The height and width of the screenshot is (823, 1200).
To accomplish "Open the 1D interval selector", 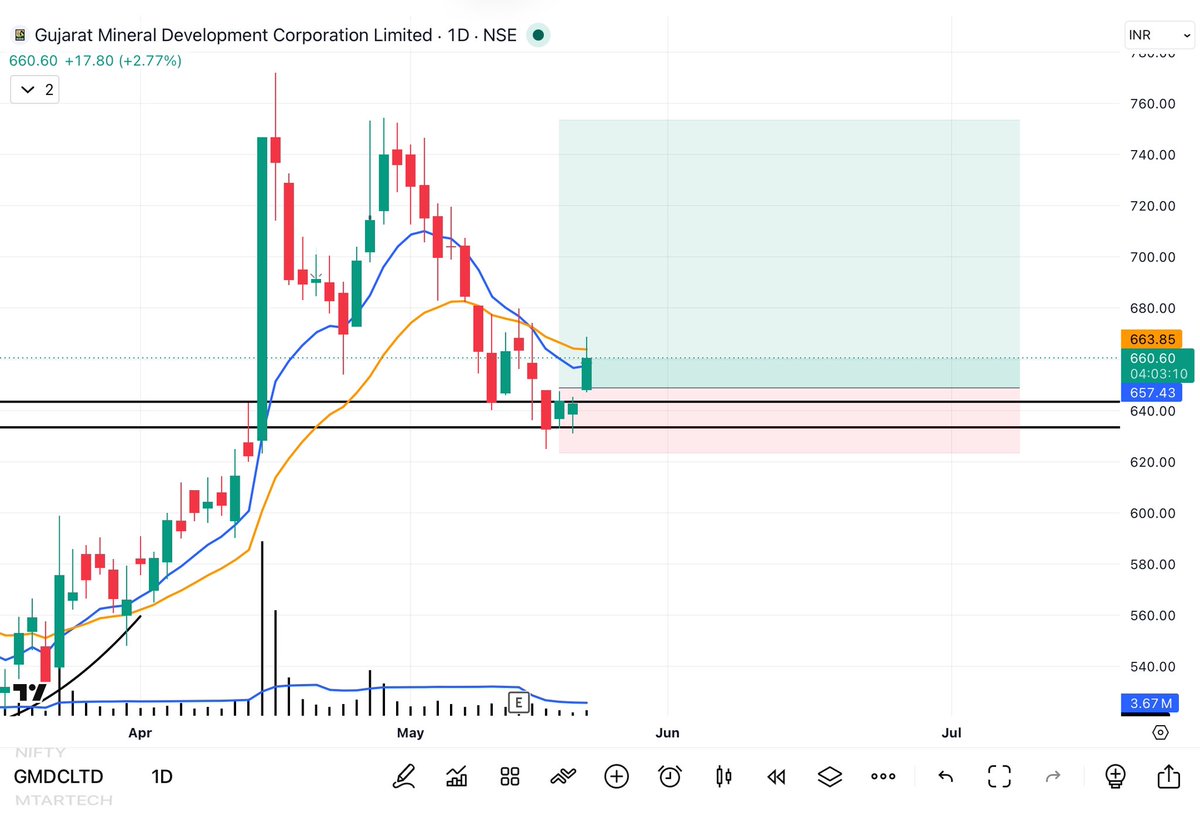I will click(162, 776).
